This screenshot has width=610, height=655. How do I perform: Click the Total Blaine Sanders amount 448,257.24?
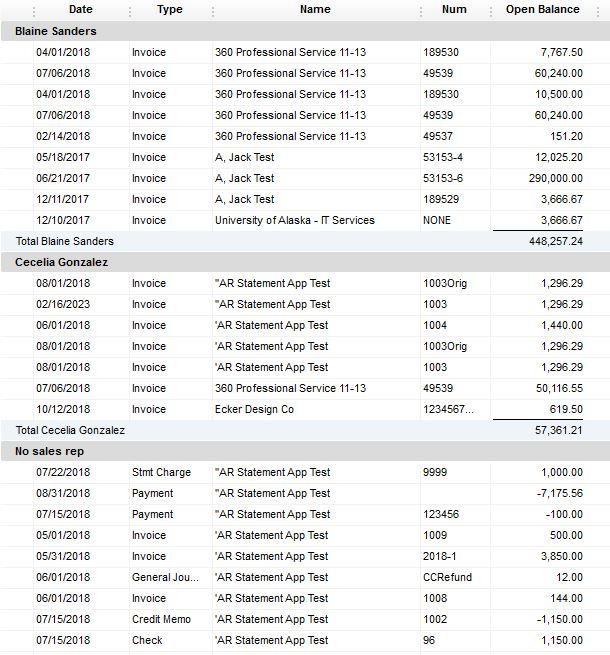tap(555, 241)
